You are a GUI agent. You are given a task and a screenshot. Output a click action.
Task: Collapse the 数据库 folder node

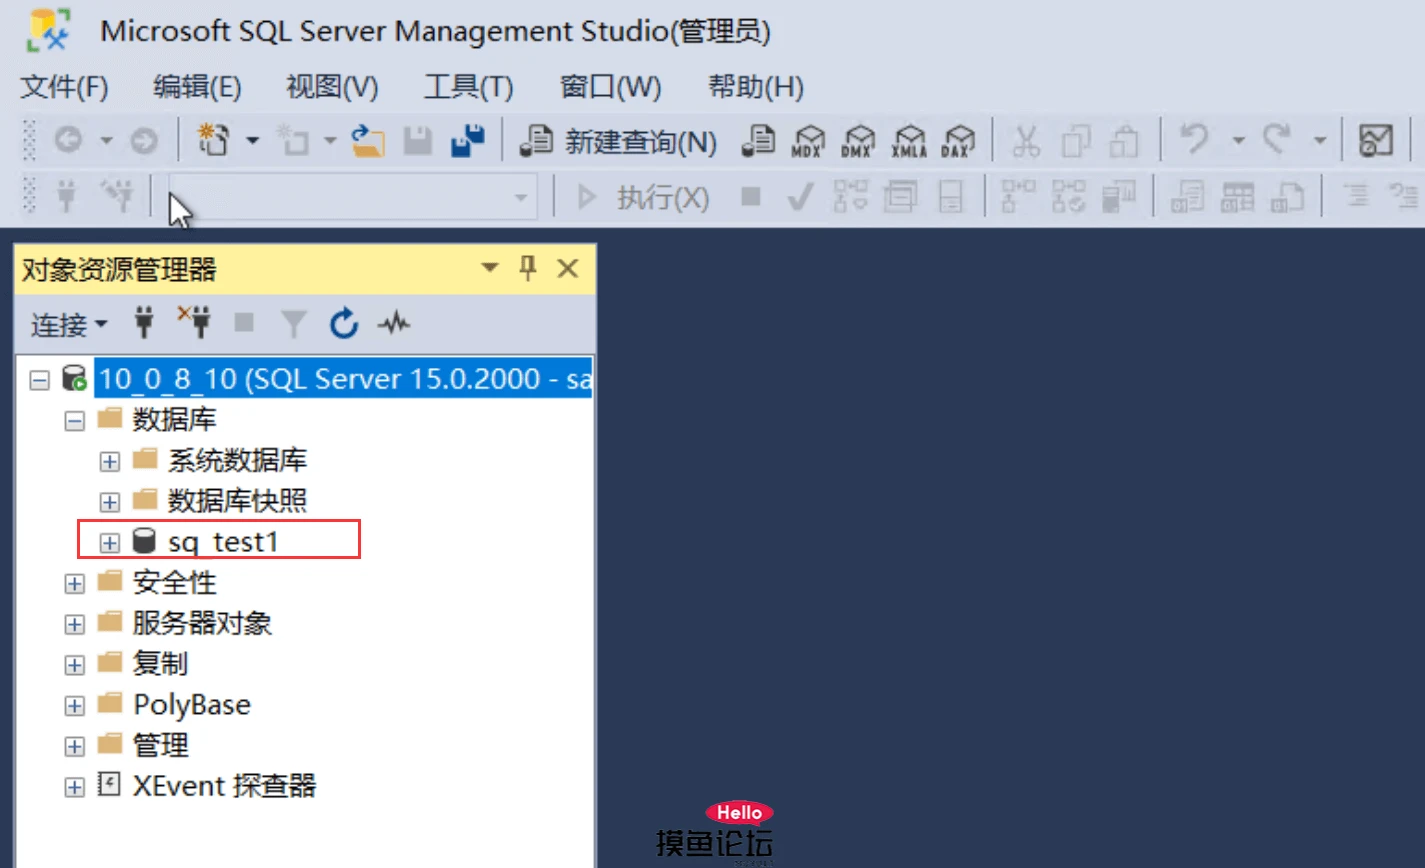(x=75, y=421)
